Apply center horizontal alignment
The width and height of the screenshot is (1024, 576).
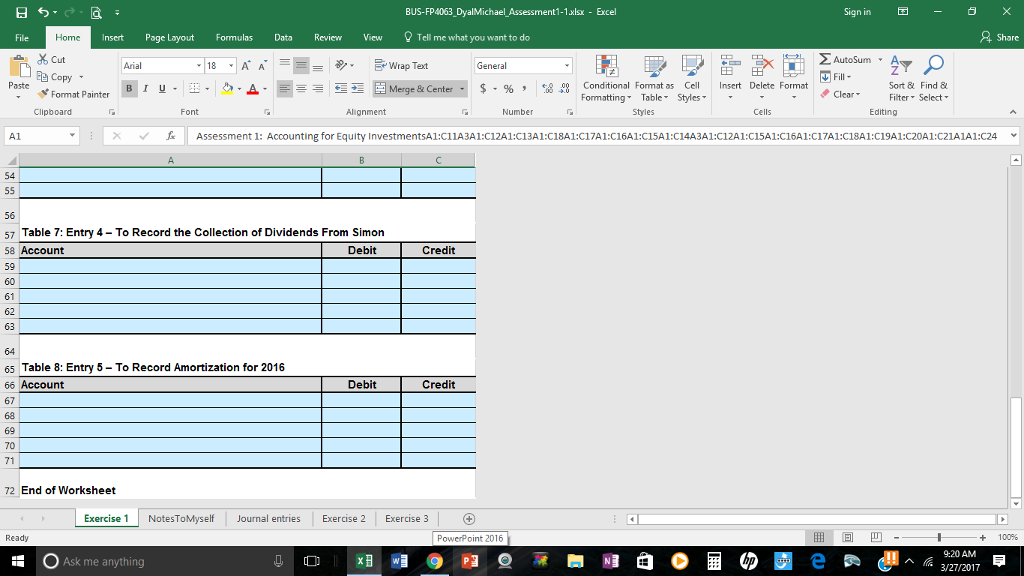[x=301, y=88]
